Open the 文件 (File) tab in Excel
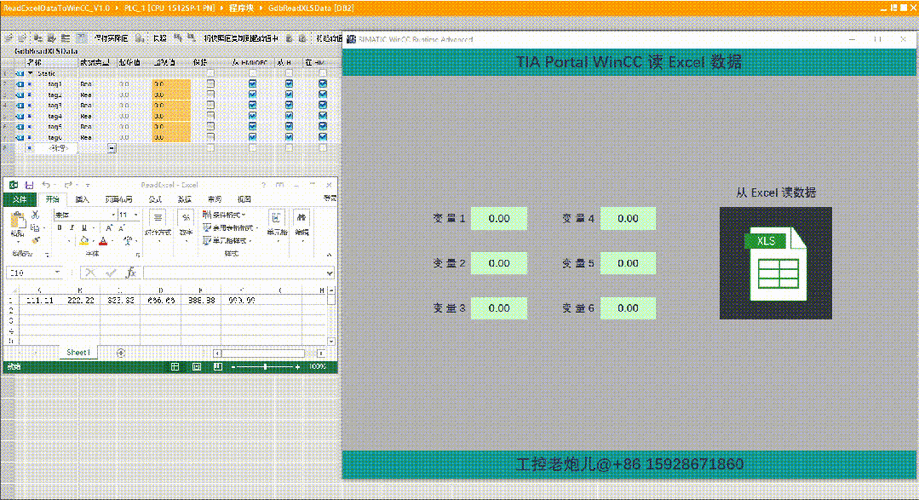 18,199
